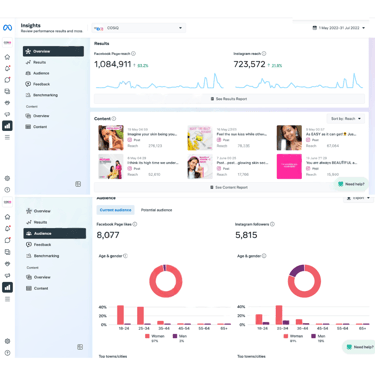The image size is (375, 375).
Task: Open Notifications bell in the Audience screen's rail
Action: (x=7, y=229)
